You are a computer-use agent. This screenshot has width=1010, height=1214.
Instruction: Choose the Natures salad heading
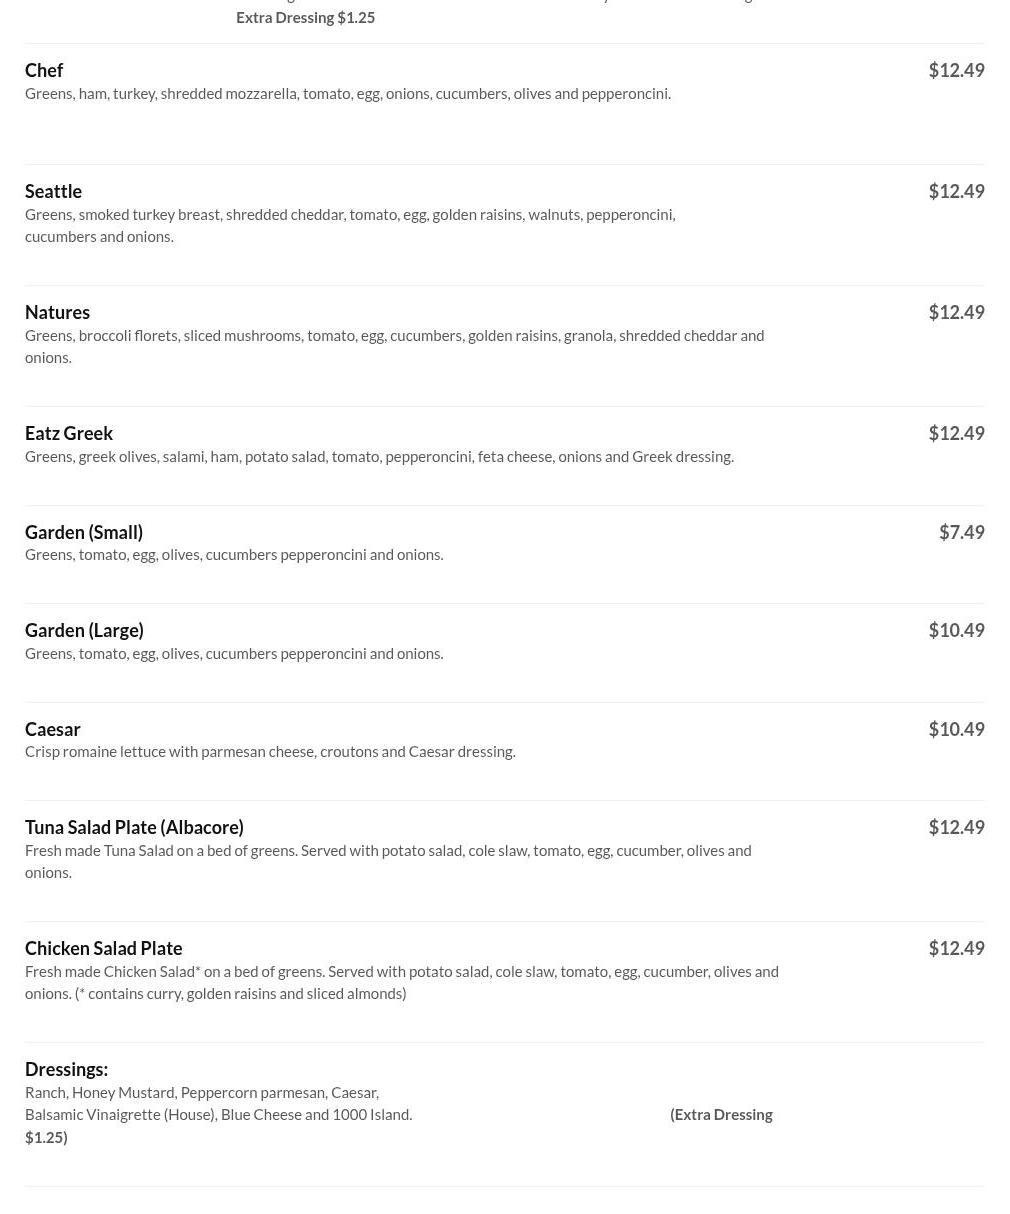pyautogui.click(x=57, y=312)
